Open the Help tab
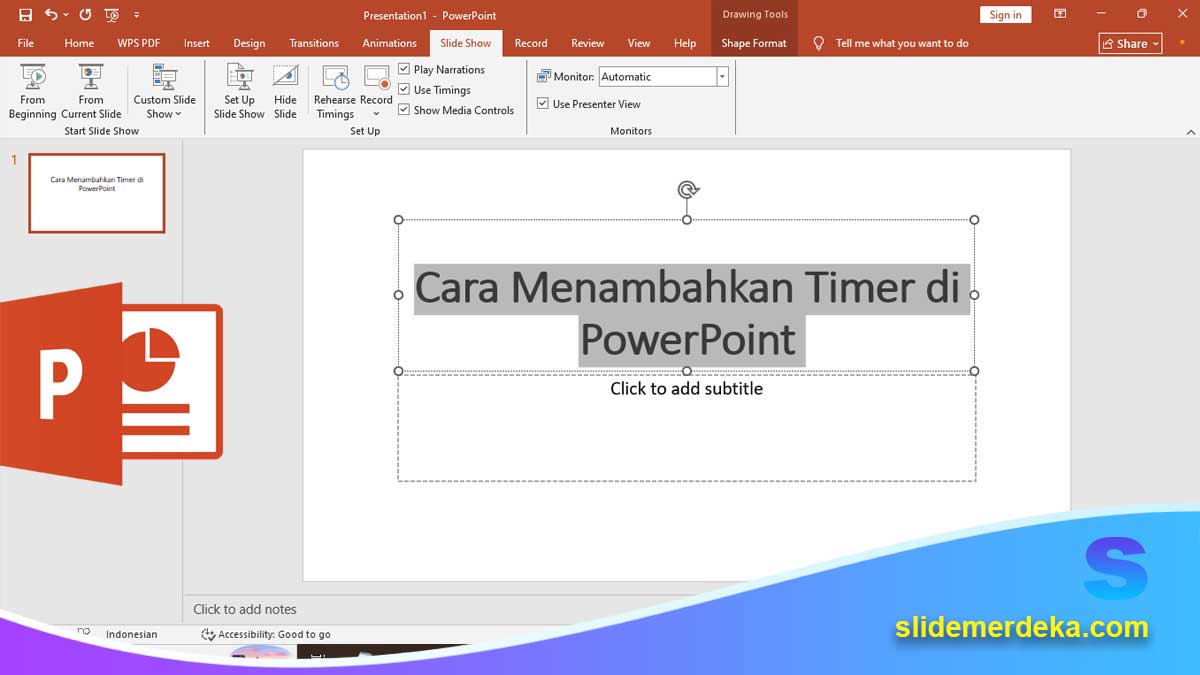Screen dimensions: 1200x675 [685, 43]
